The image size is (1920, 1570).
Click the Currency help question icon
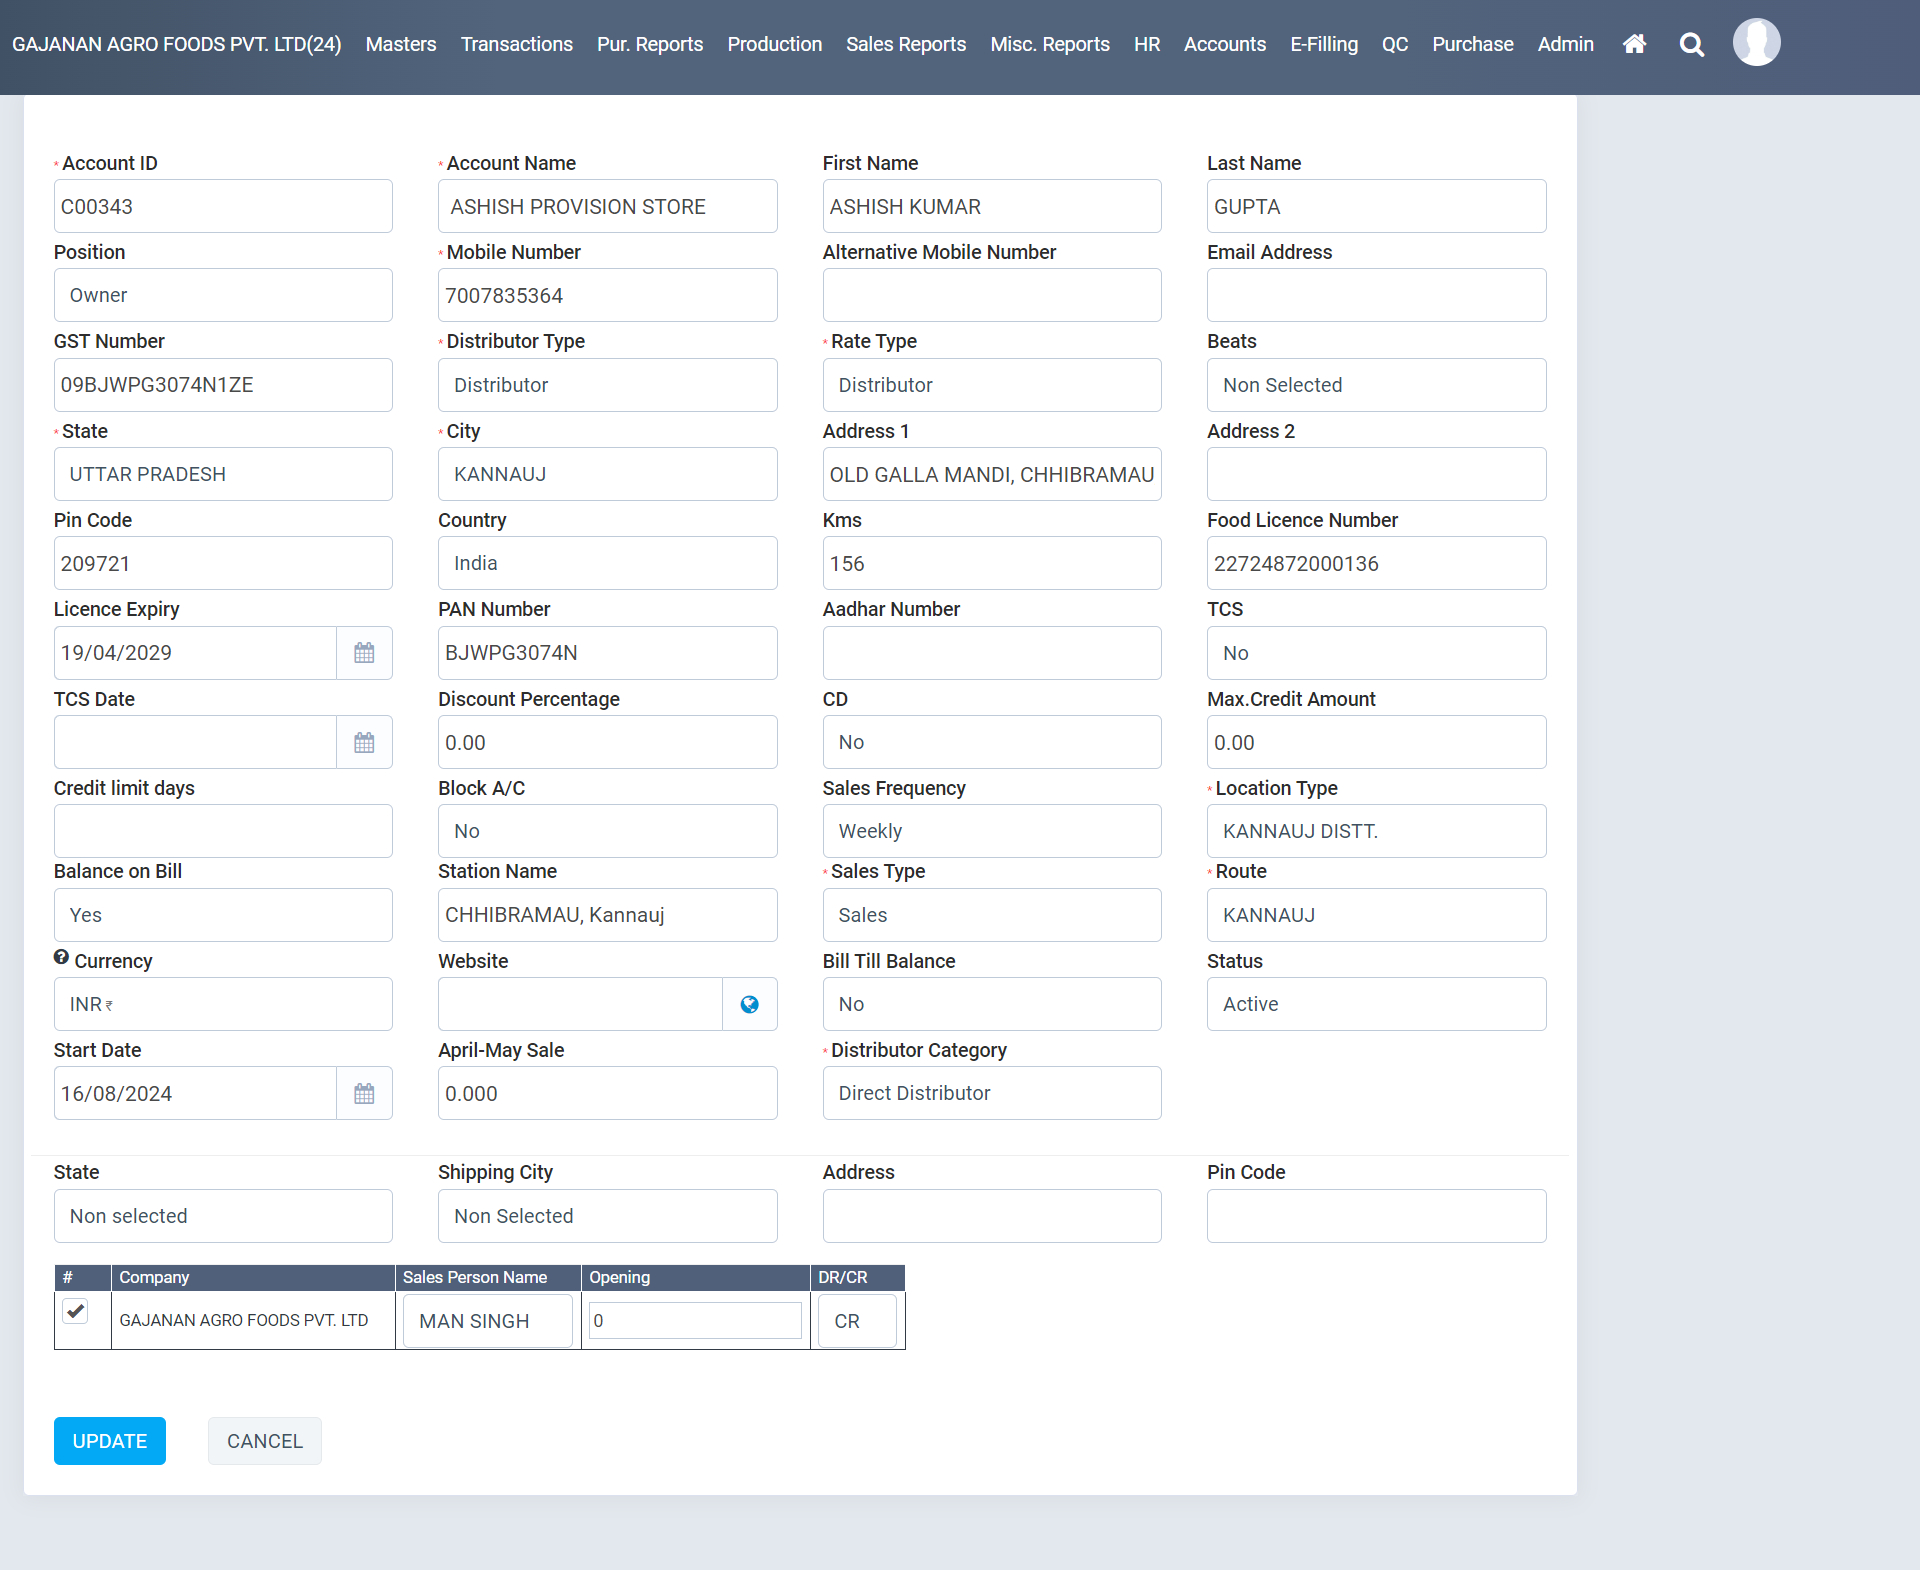(x=61, y=957)
